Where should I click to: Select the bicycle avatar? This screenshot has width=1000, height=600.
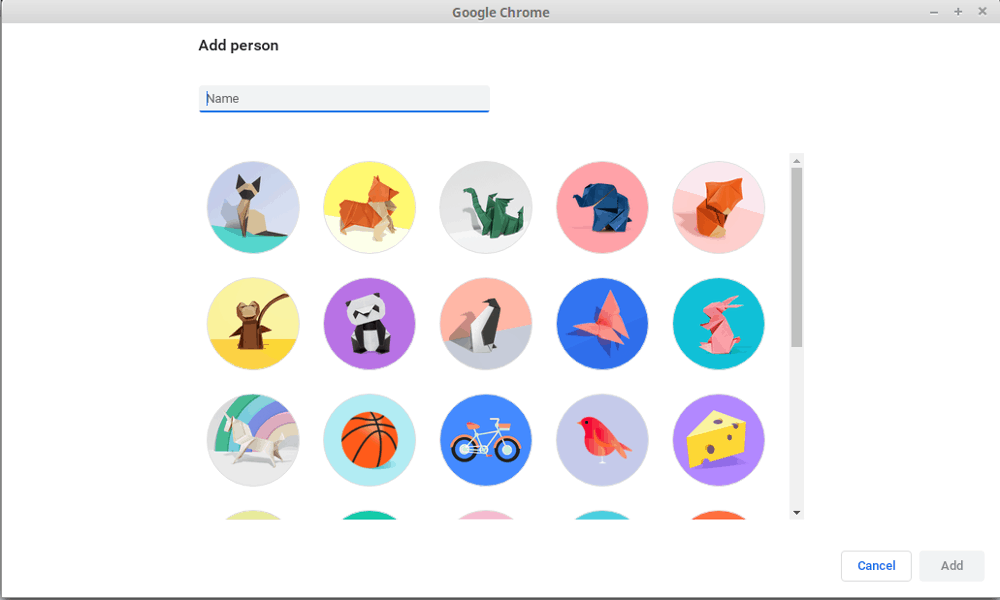(x=485, y=440)
